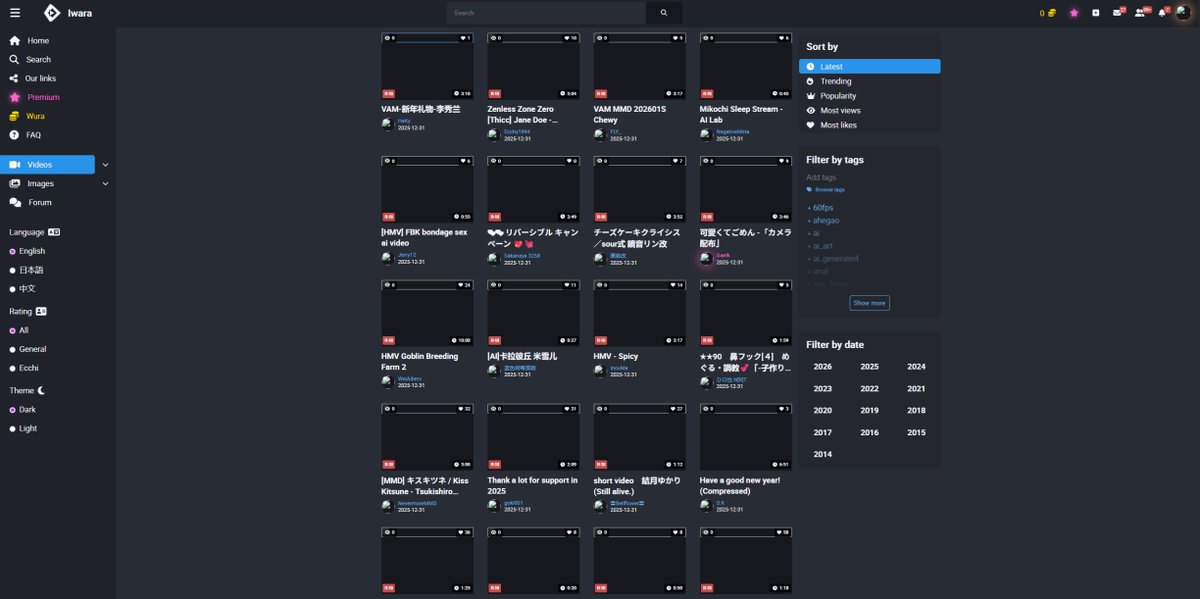Focus the top search field
Image resolution: width=1200 pixels, height=599 pixels.
tap(546, 13)
